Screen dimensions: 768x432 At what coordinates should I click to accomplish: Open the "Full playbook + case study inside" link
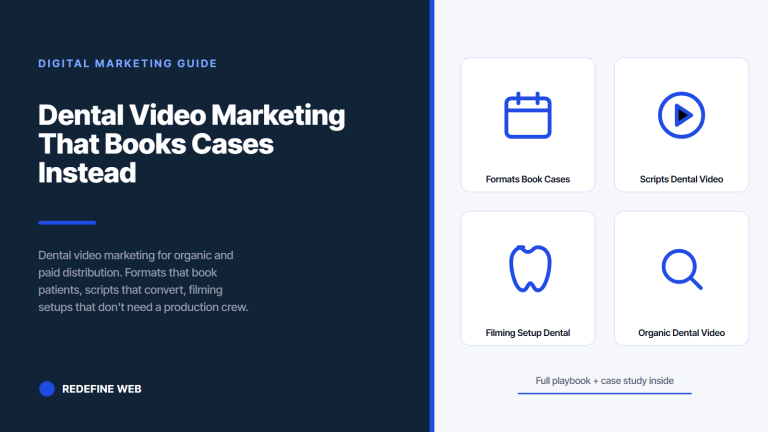tap(604, 381)
